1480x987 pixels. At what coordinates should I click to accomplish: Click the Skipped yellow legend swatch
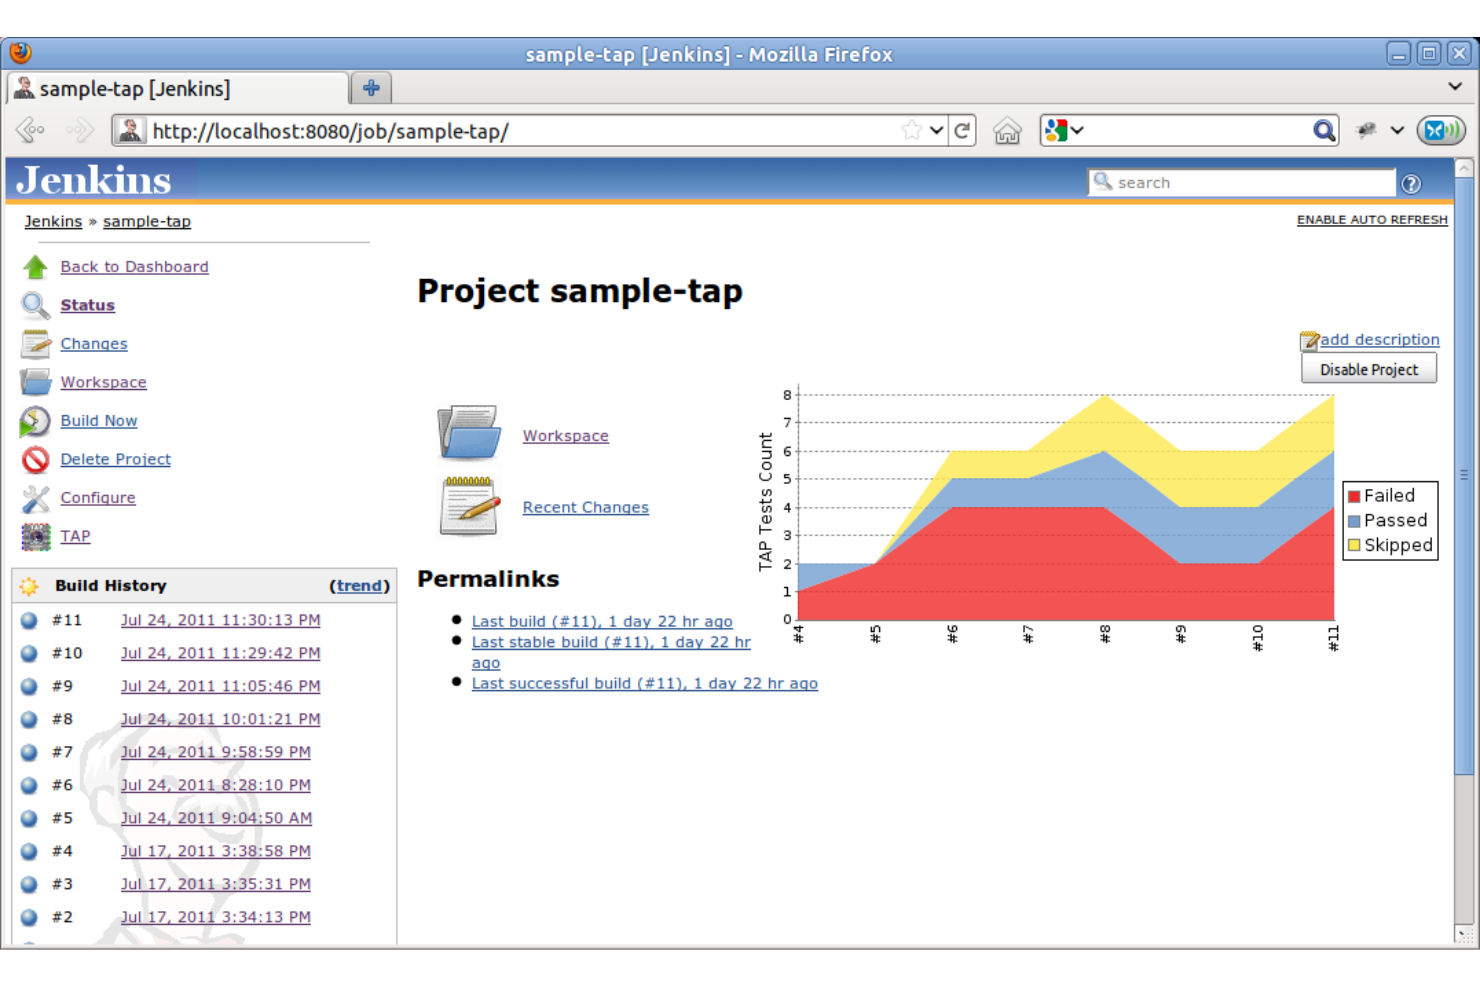pos(1354,546)
